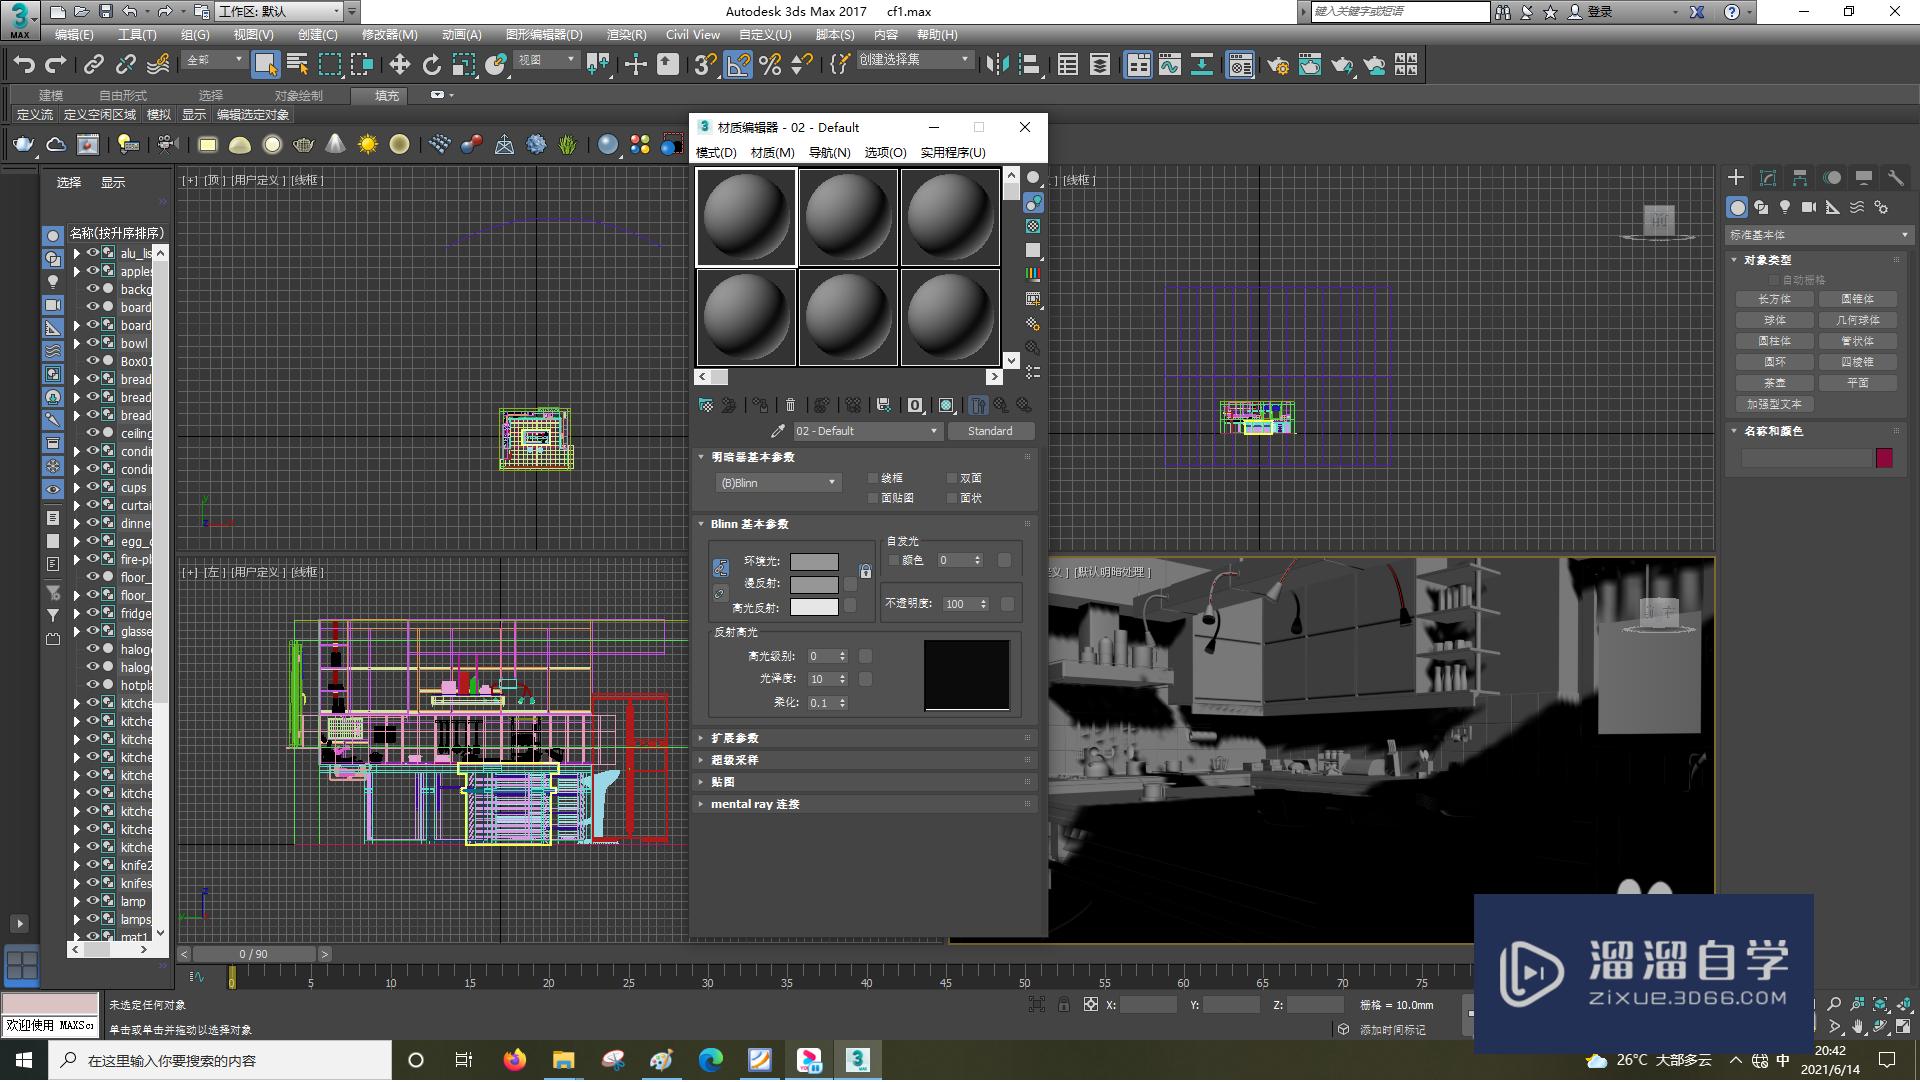Enable the 双面 two-sided checkbox
Image resolution: width=1920 pixels, height=1082 pixels.
click(951, 478)
